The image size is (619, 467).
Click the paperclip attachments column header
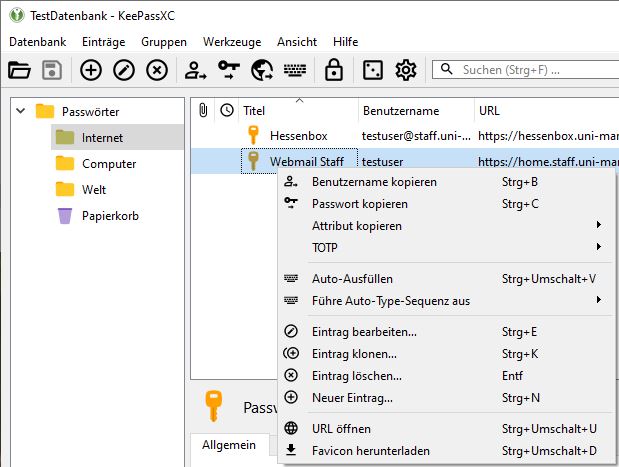(x=203, y=111)
